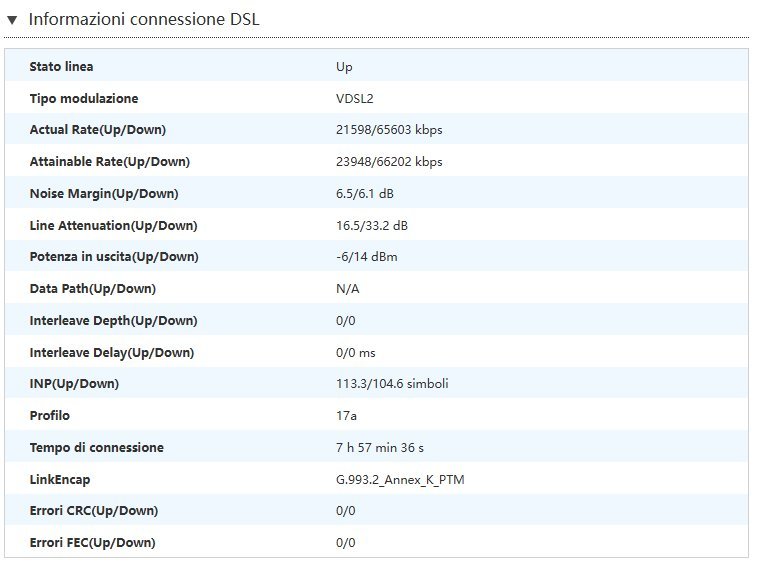This screenshot has width=763, height=580.
Task: Click the VDSL2 modulation value
Action: [x=354, y=99]
